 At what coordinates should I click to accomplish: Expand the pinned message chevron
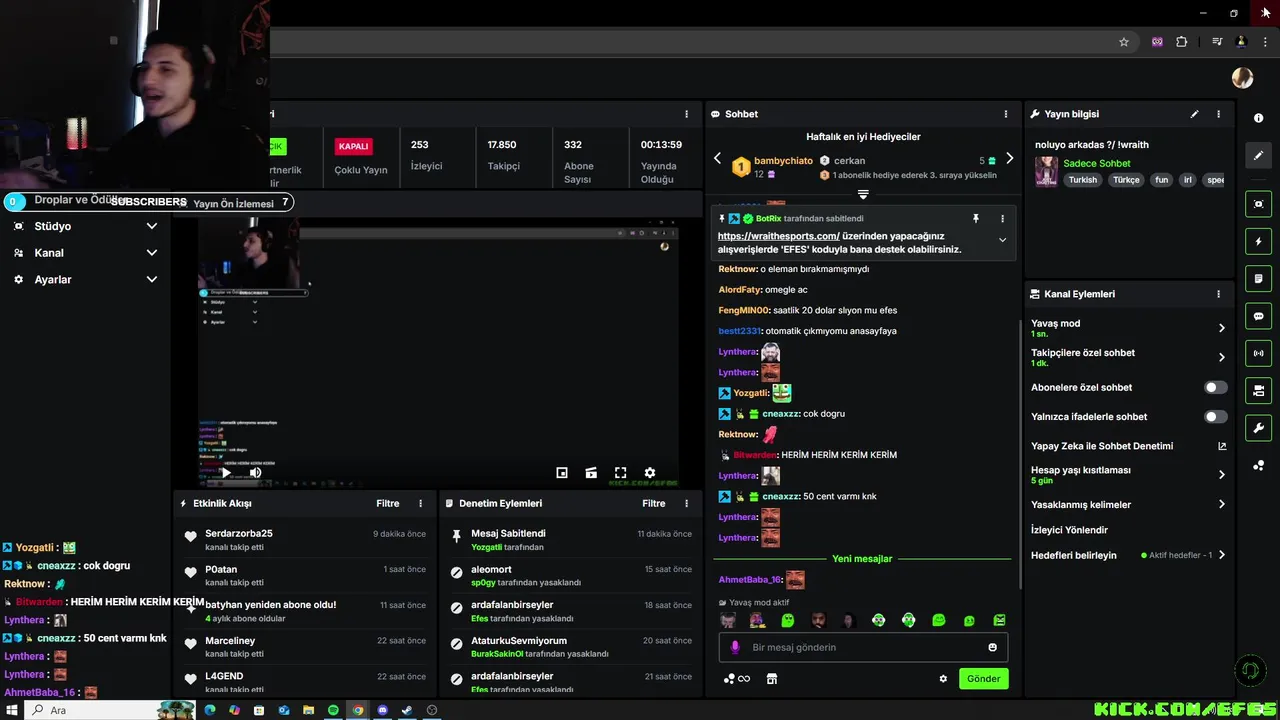1002,240
